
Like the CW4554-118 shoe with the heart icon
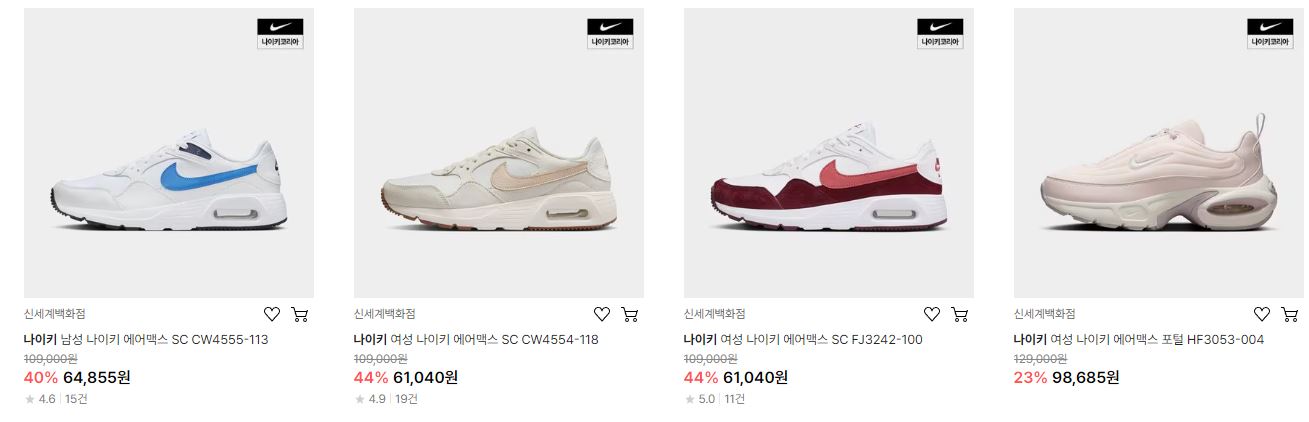[x=602, y=314]
